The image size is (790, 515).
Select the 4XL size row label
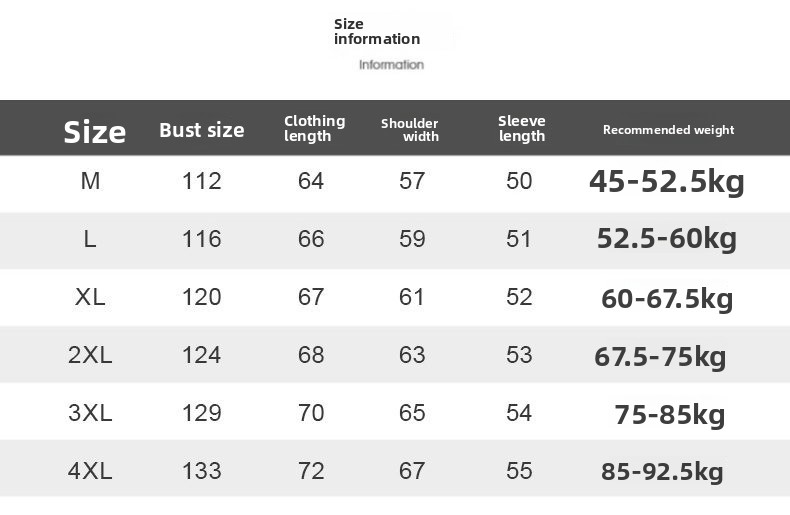pos(90,471)
